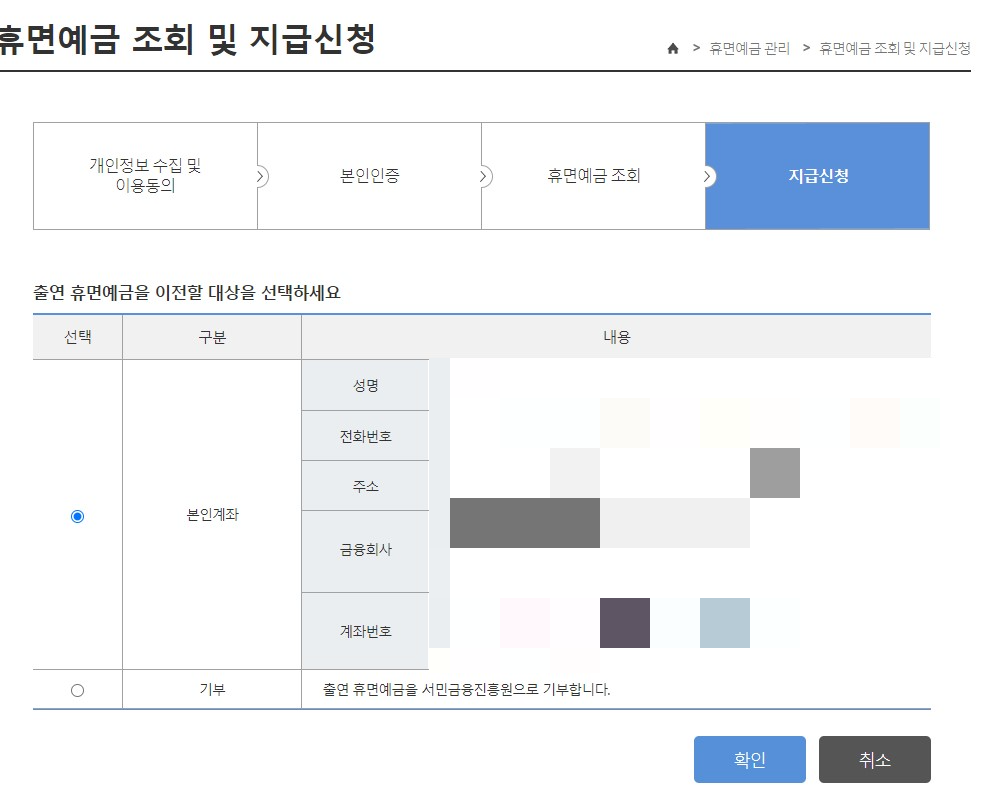
Task: Switch to the 개인정보 수집 및 이용동의 step
Action: pyautogui.click(x=144, y=176)
